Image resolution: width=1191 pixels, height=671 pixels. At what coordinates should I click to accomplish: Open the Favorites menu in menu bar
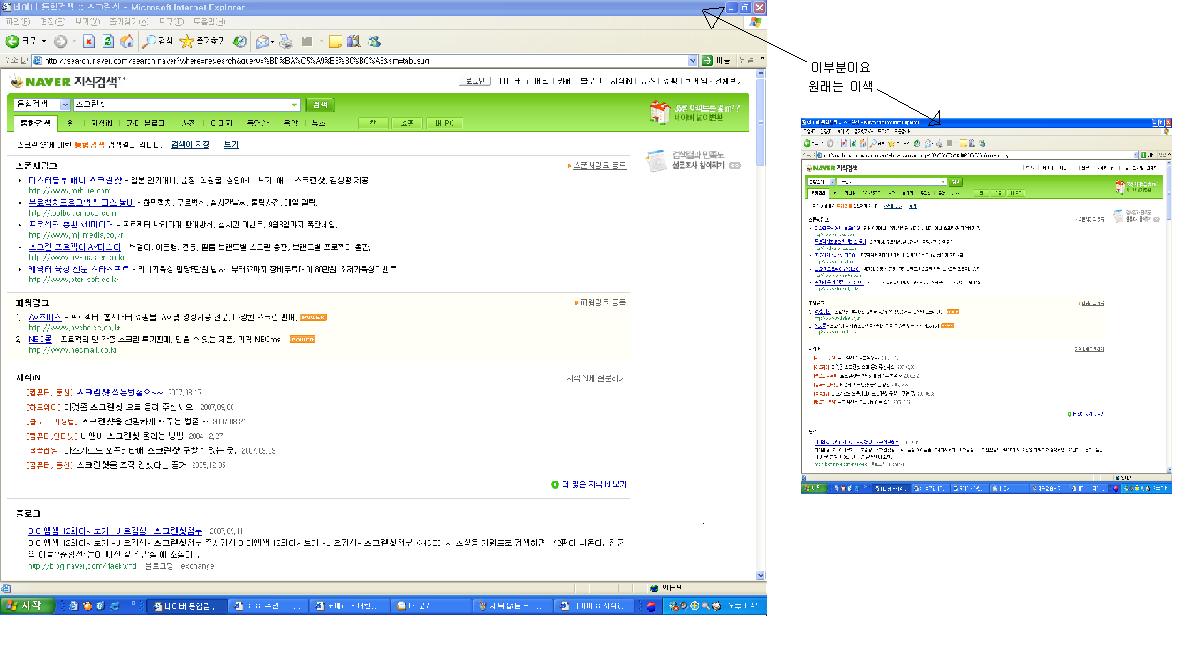coord(128,22)
